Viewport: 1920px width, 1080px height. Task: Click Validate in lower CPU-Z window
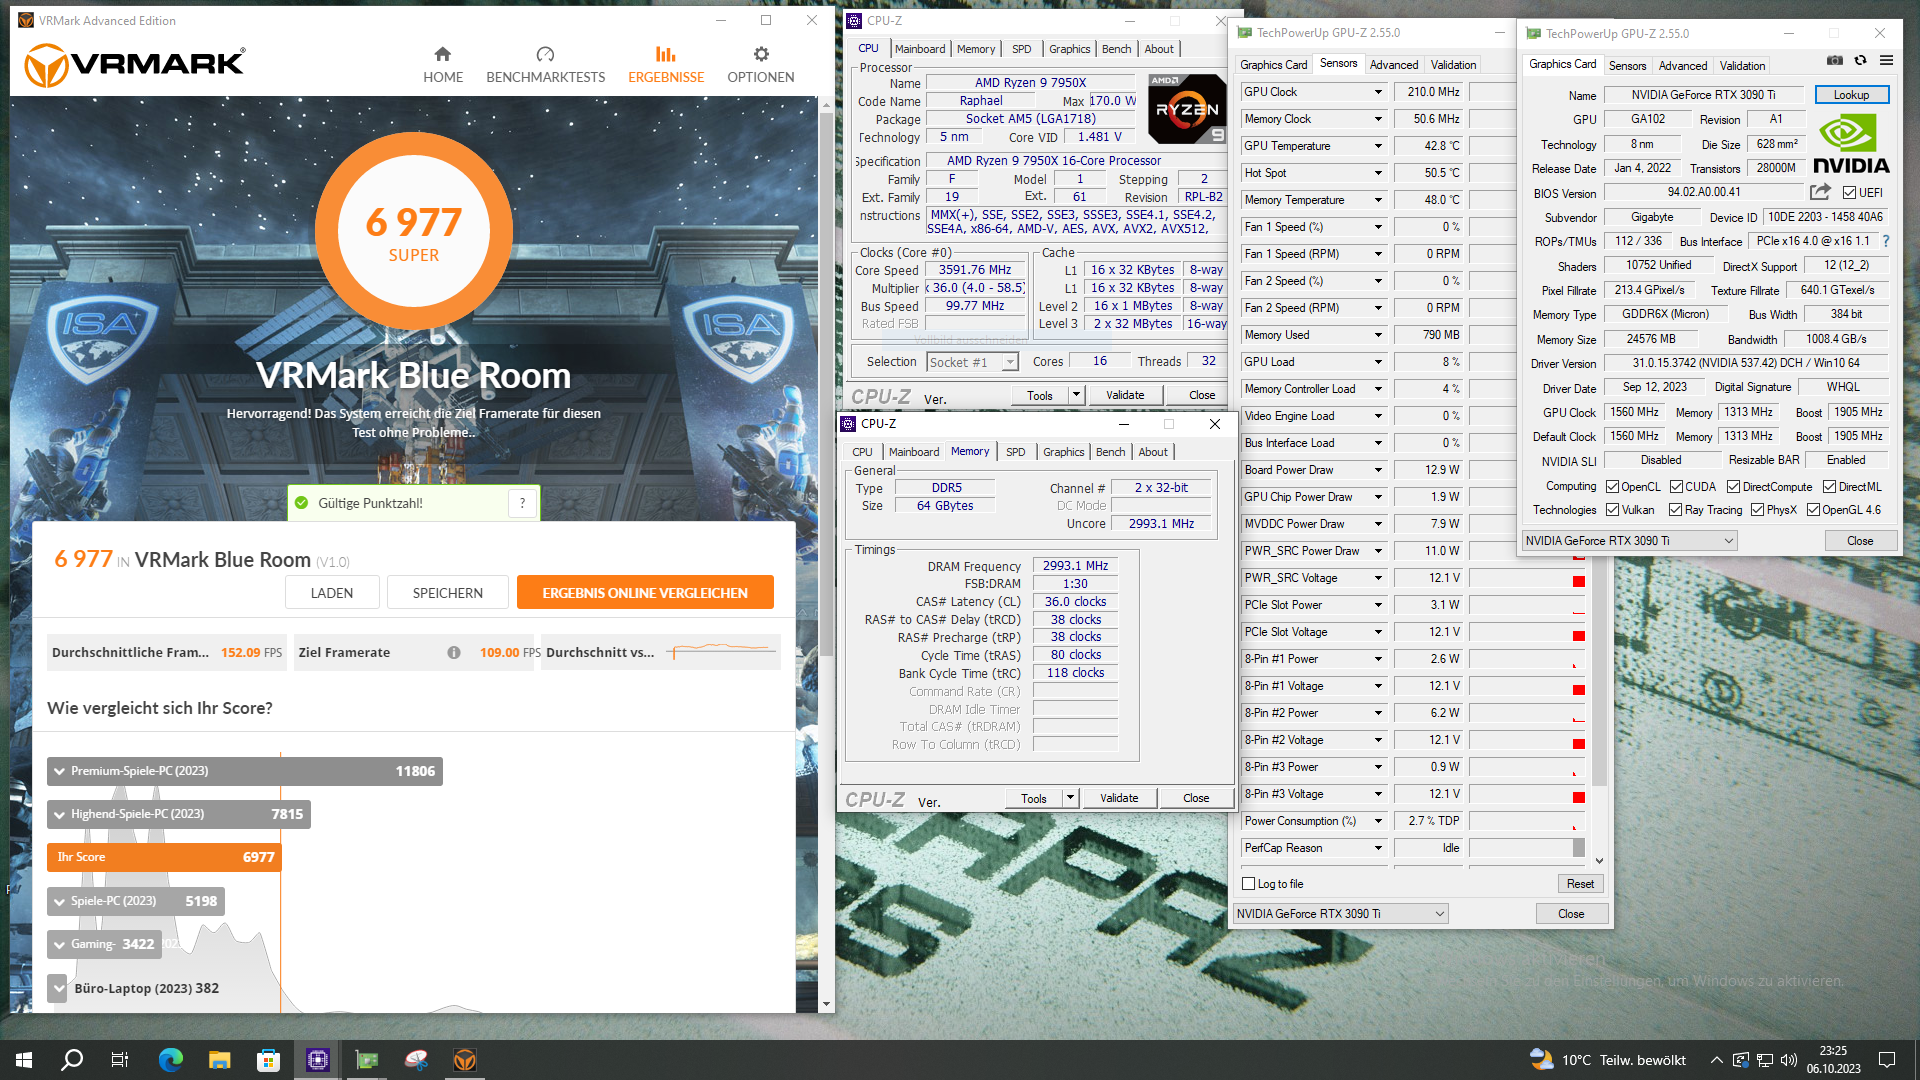(x=1119, y=798)
